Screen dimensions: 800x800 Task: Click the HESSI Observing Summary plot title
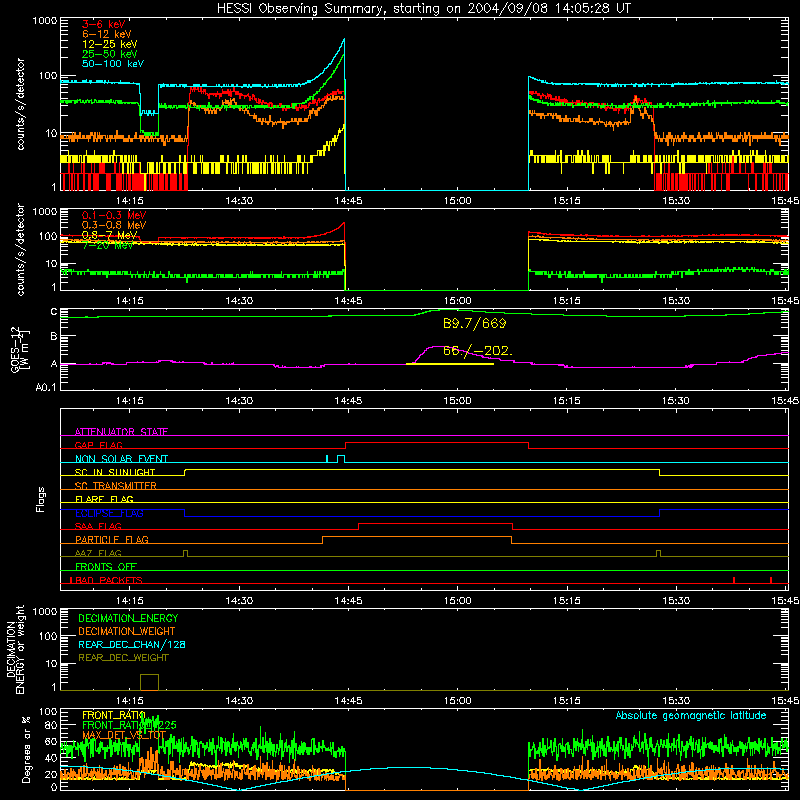point(423,9)
